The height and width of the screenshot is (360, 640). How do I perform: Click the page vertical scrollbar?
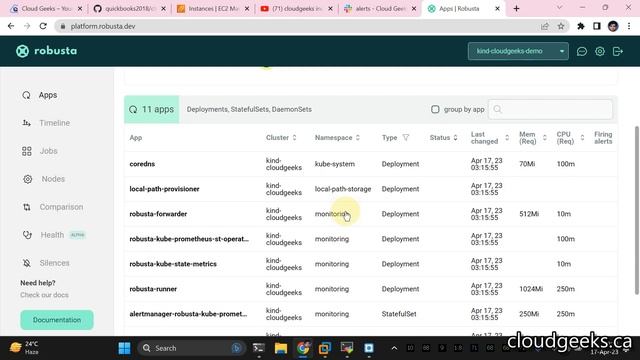tap(636, 210)
